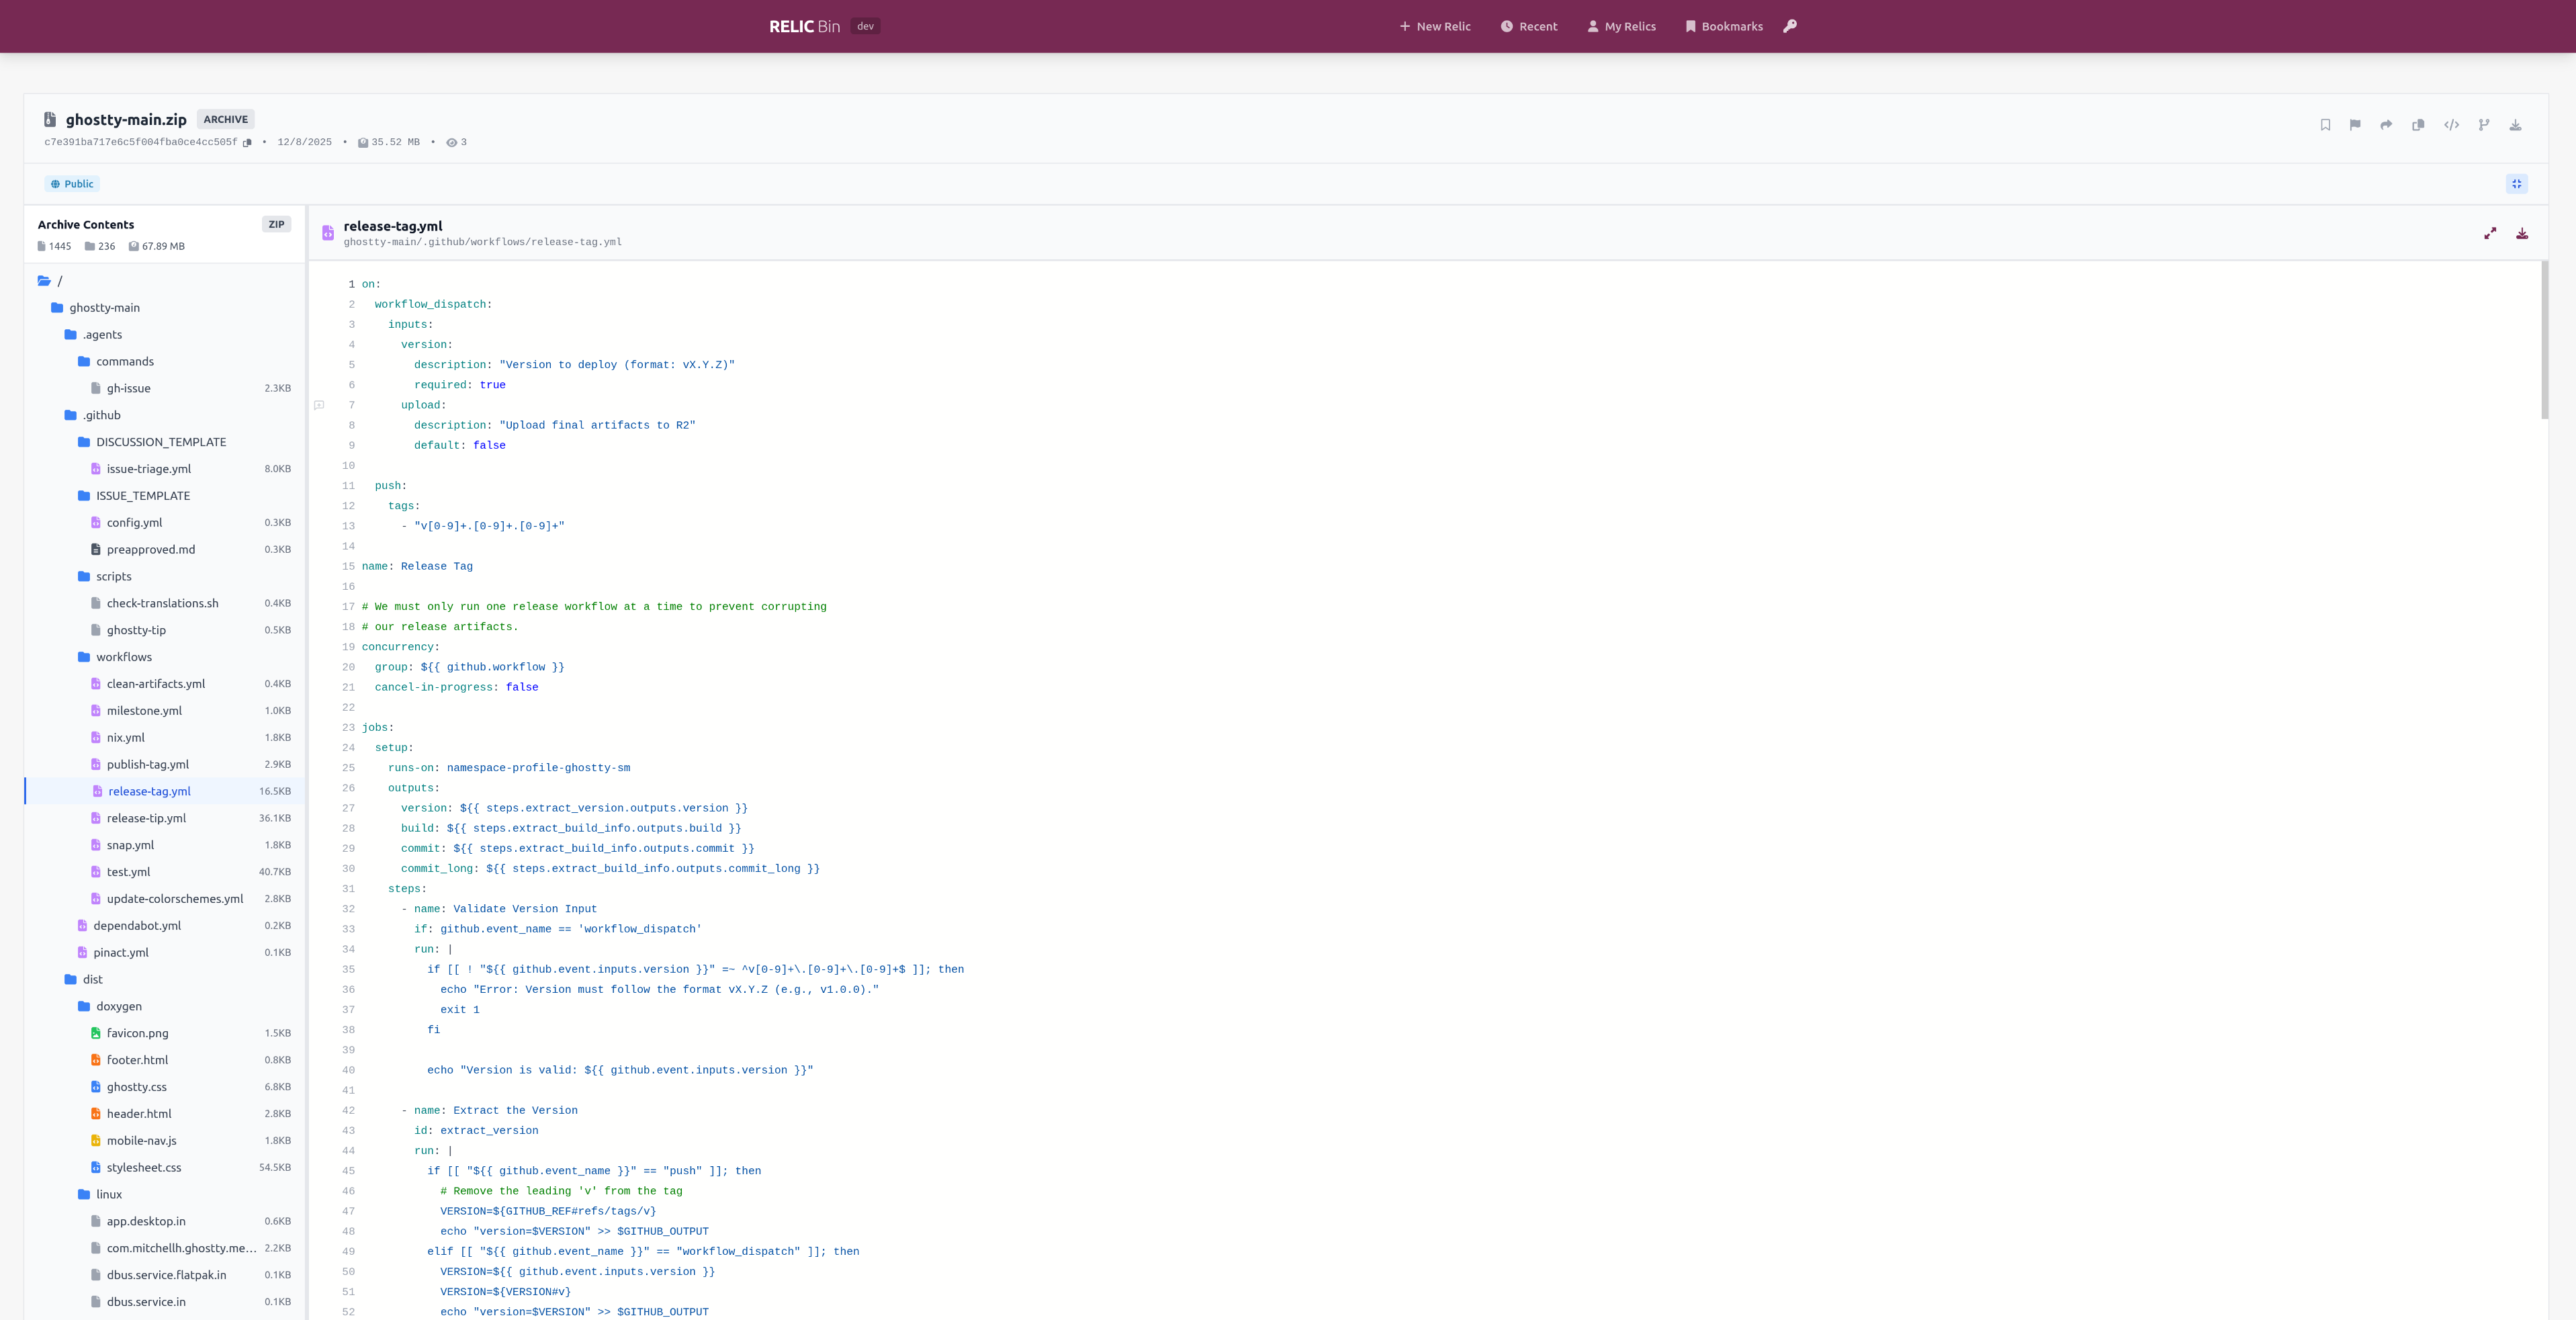The width and height of the screenshot is (2576, 1320).
Task: Download the release-tag.yml file
Action: pyautogui.click(x=2522, y=233)
